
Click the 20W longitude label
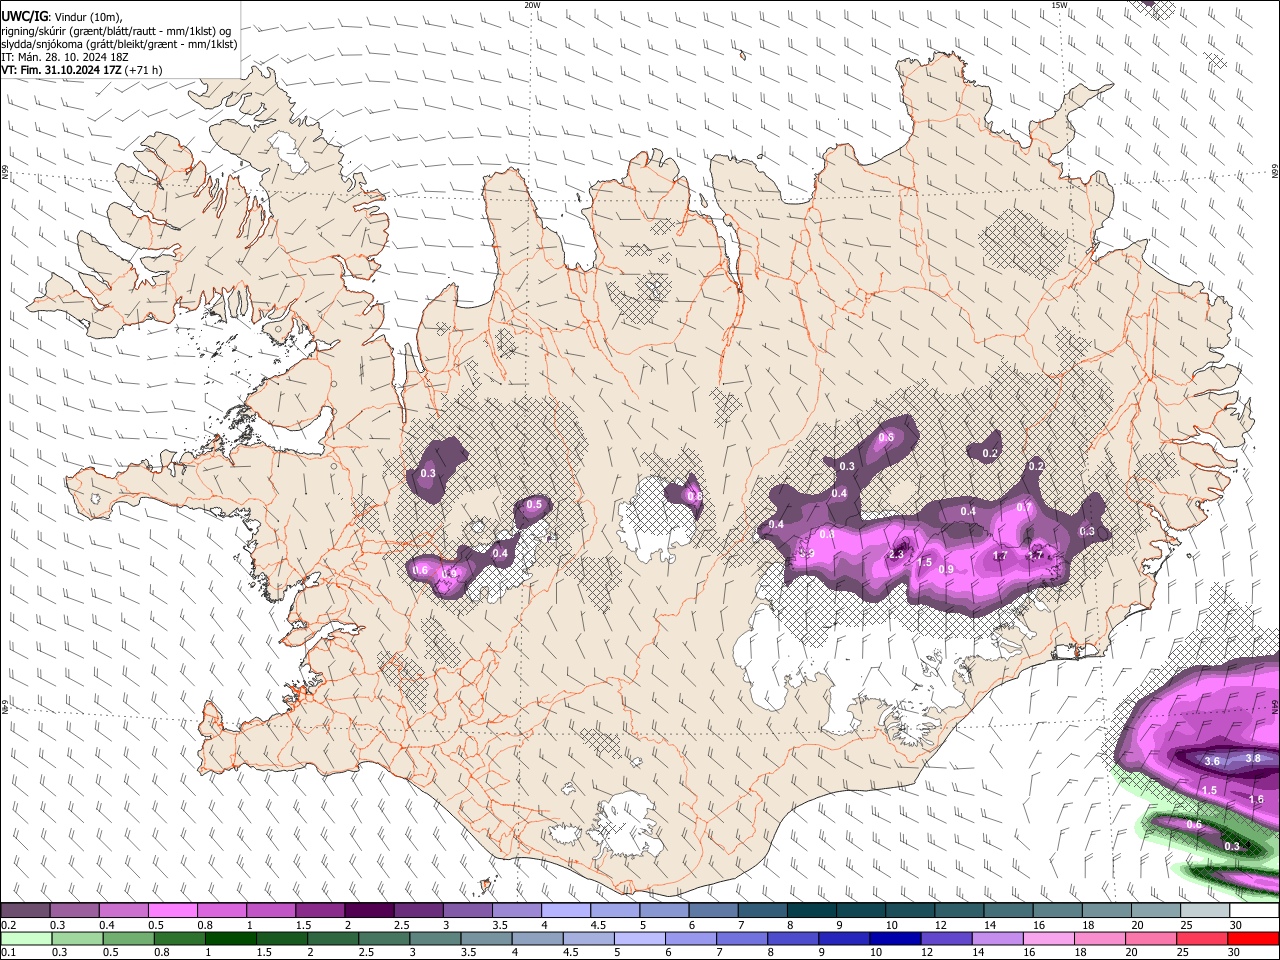click(x=532, y=5)
